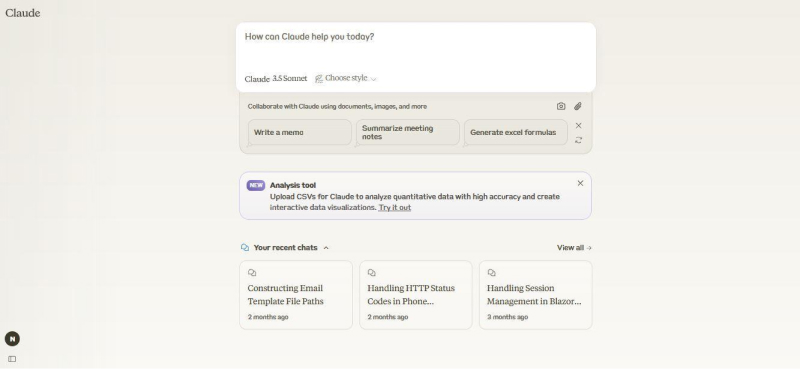Click the paperclip attach file icon

[578, 106]
